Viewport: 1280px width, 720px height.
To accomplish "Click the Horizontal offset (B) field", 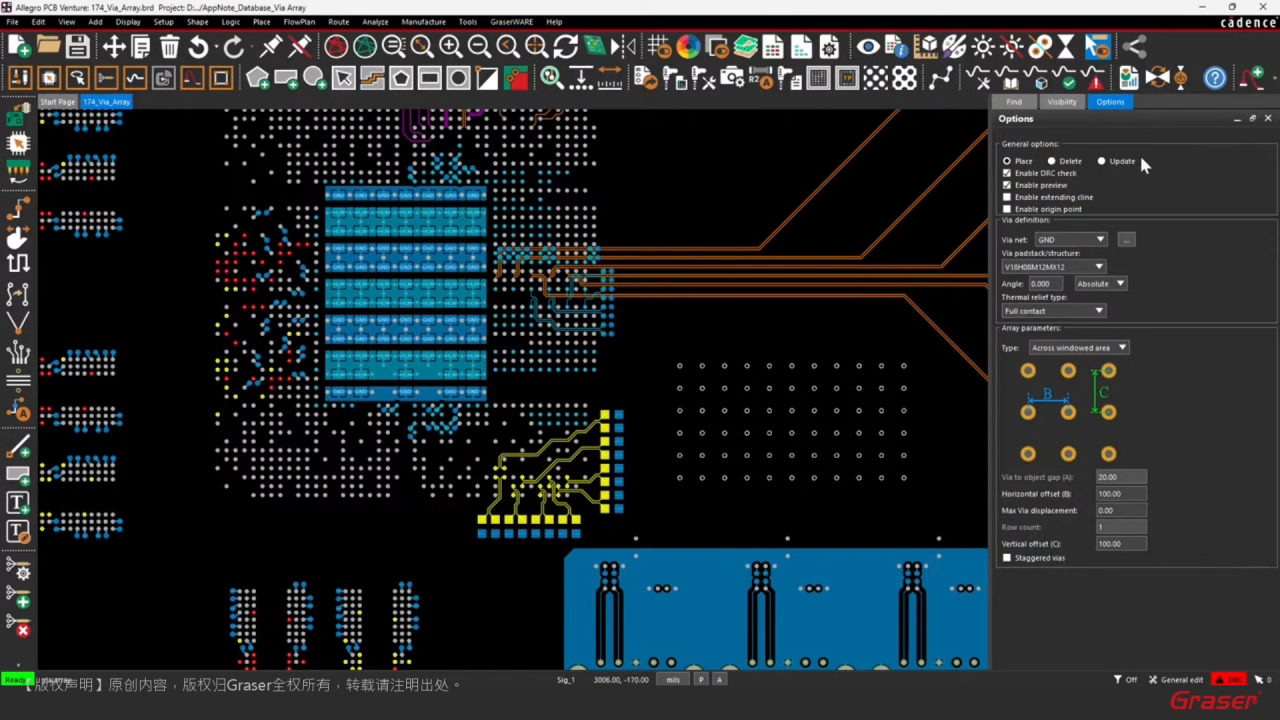I will pos(1121,494).
